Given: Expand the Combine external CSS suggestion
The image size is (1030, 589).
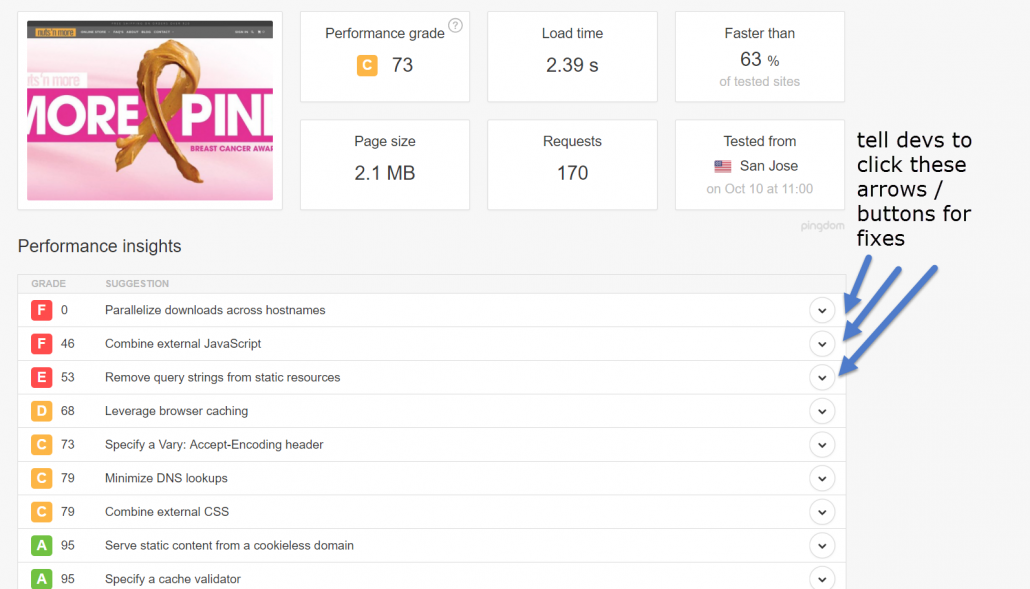Looking at the screenshot, I should coord(822,512).
